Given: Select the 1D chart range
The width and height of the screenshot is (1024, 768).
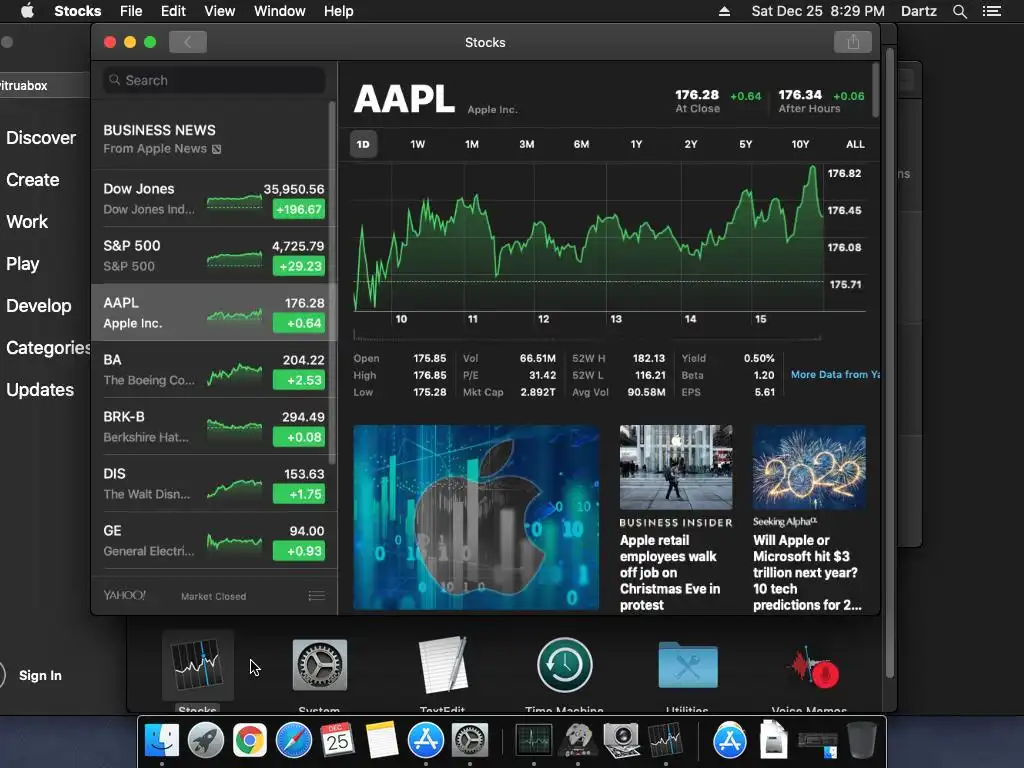Looking at the screenshot, I should coord(363,144).
